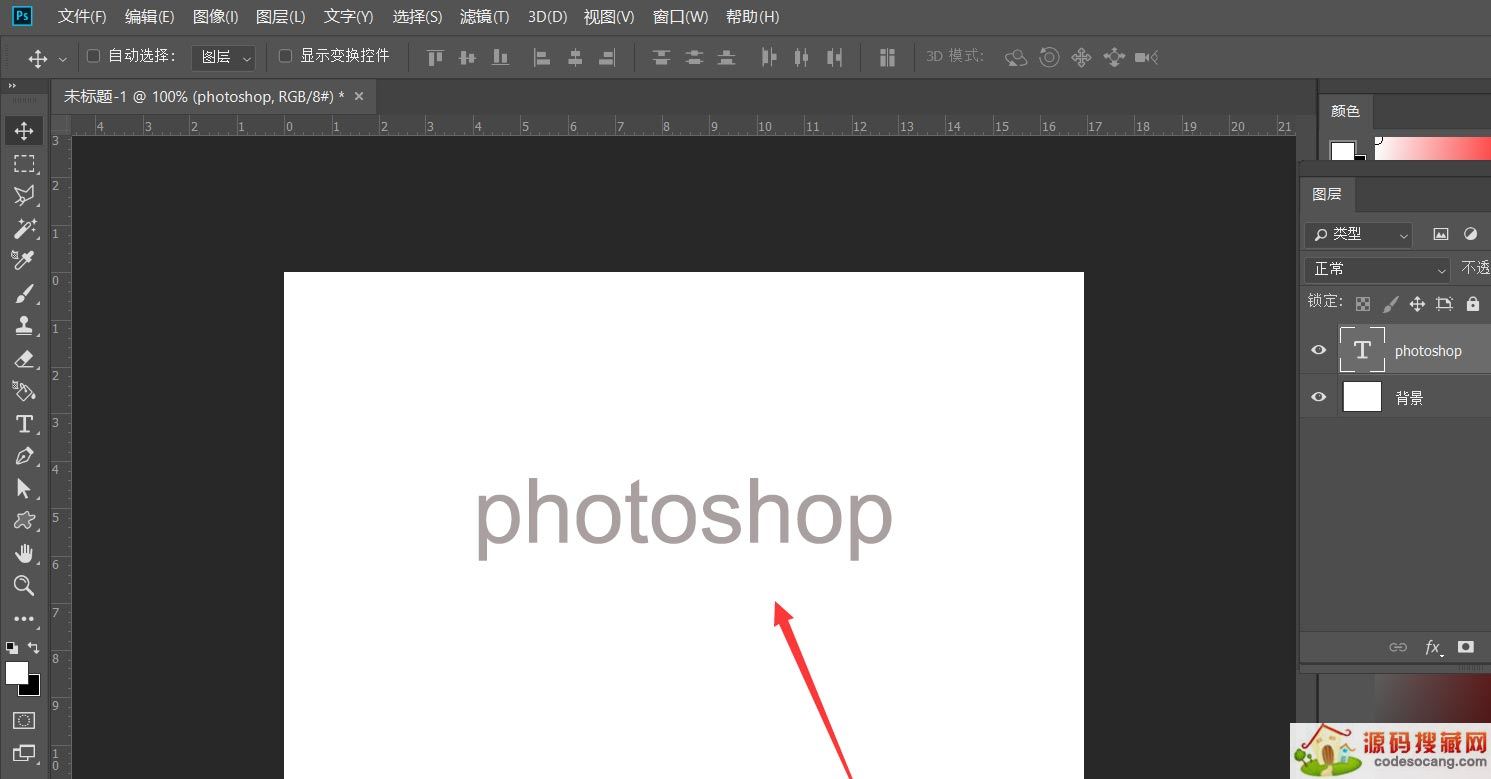
Task: Align top edges in options bar
Action: point(435,58)
